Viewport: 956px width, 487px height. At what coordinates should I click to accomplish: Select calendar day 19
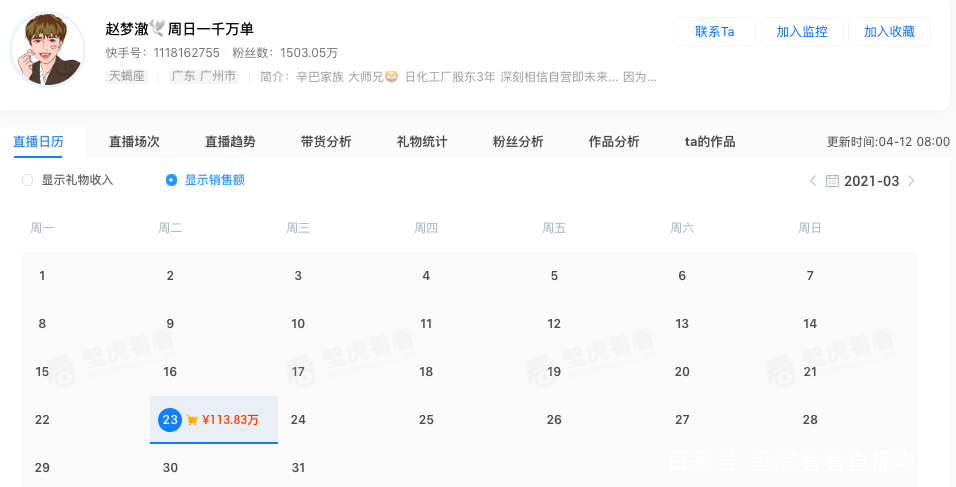click(554, 372)
